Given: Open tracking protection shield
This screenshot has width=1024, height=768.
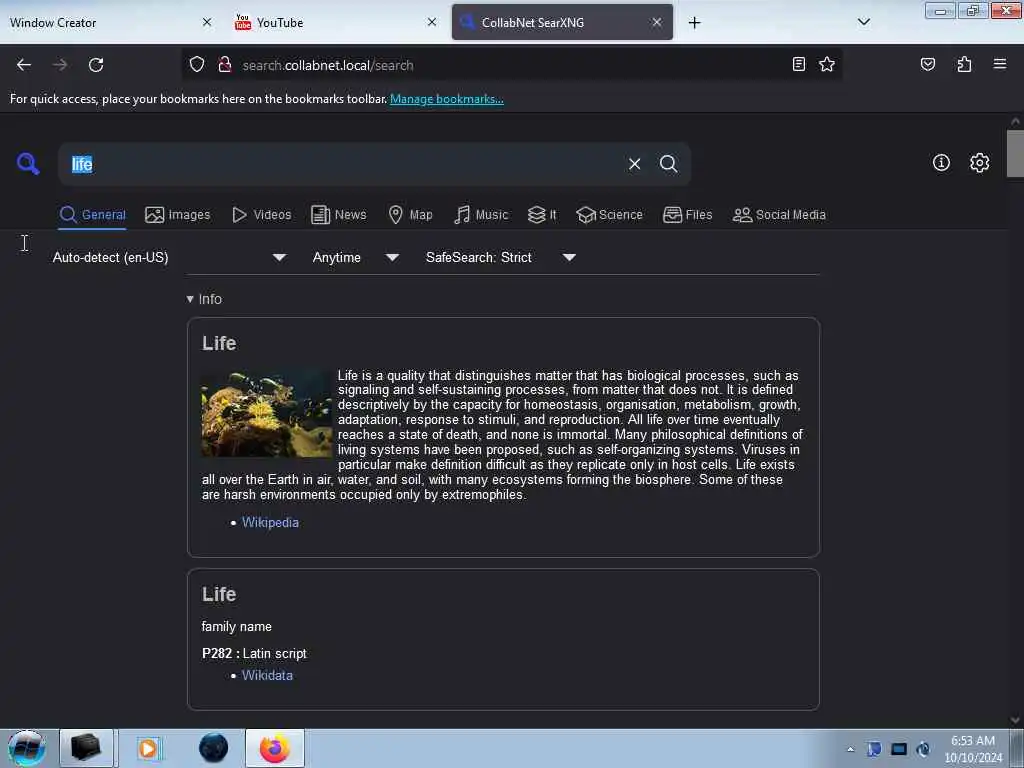Looking at the screenshot, I should coord(197,65).
